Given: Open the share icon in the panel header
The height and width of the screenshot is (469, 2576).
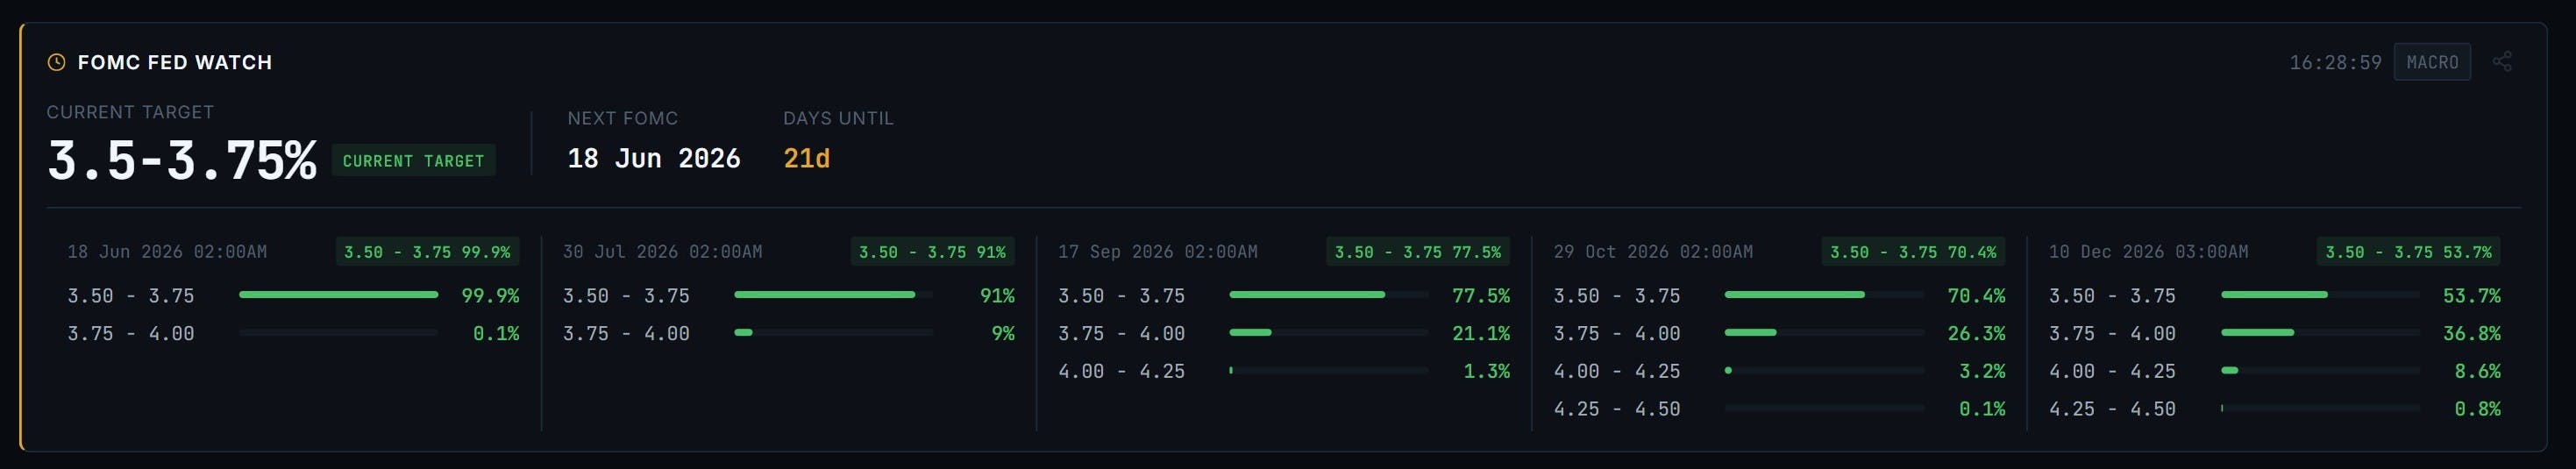Looking at the screenshot, I should pos(2502,62).
